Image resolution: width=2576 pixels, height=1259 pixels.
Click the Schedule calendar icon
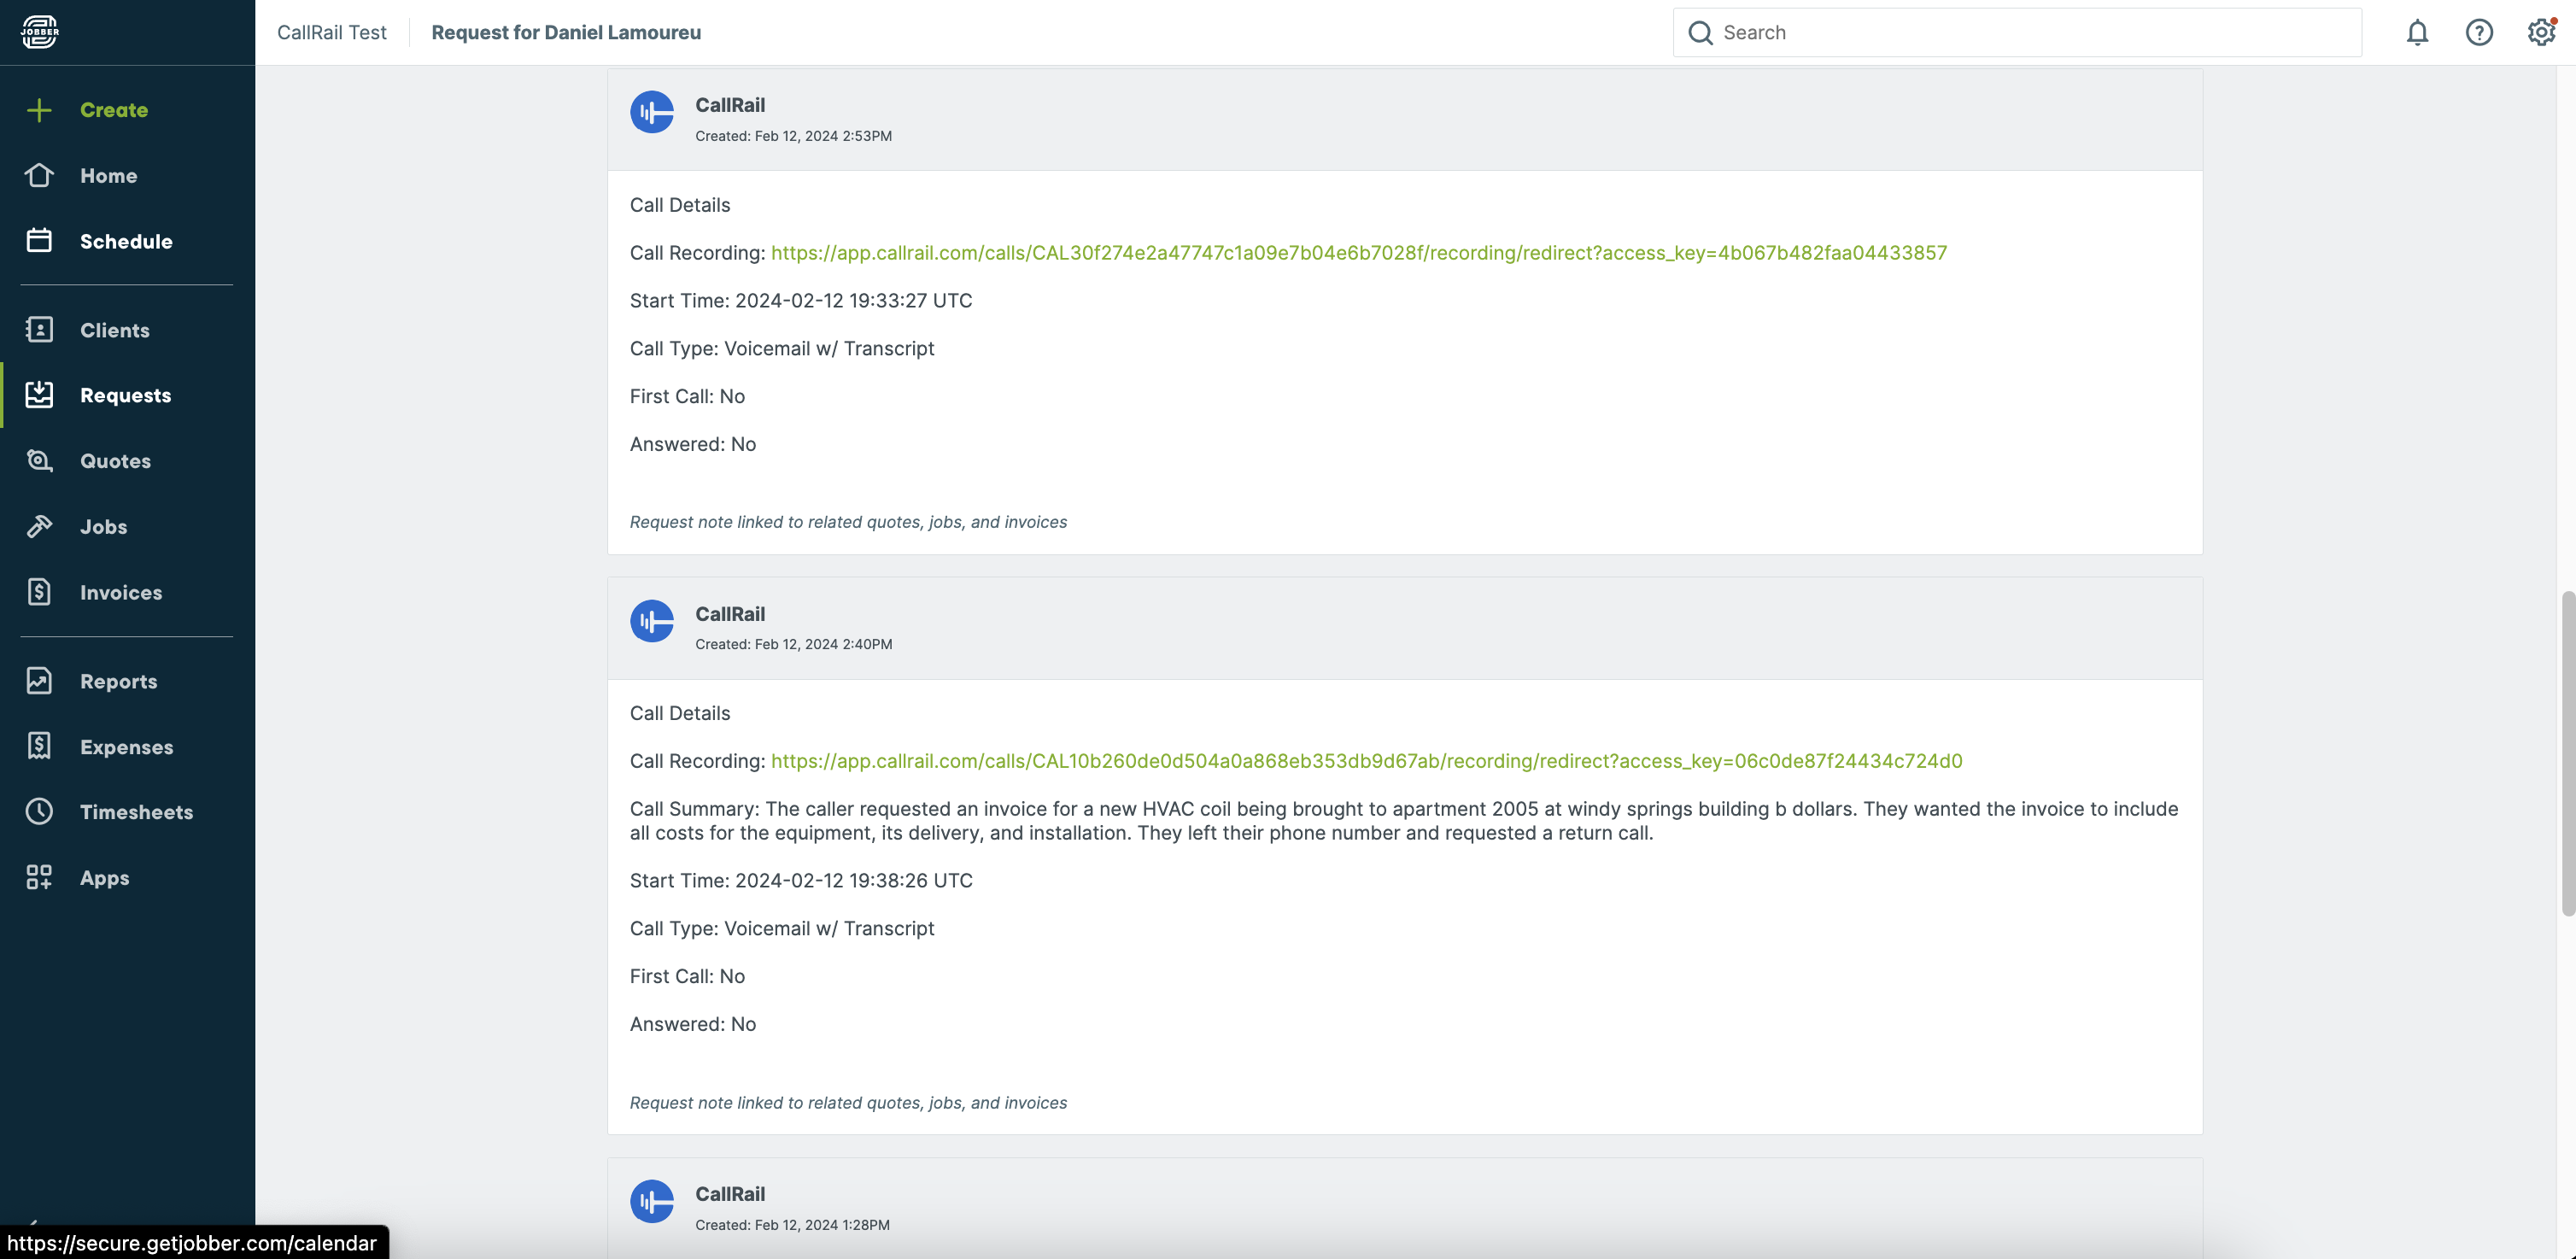pos(39,241)
